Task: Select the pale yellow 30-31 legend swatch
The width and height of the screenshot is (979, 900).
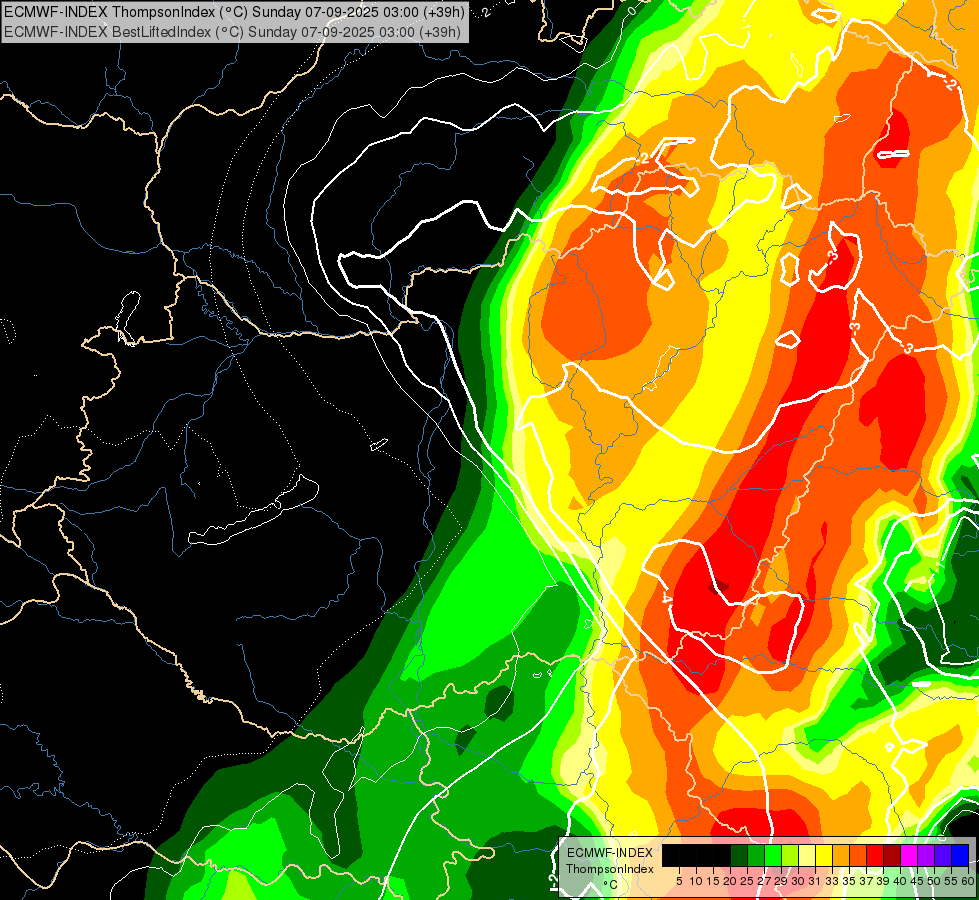Action: pyautogui.click(x=807, y=855)
